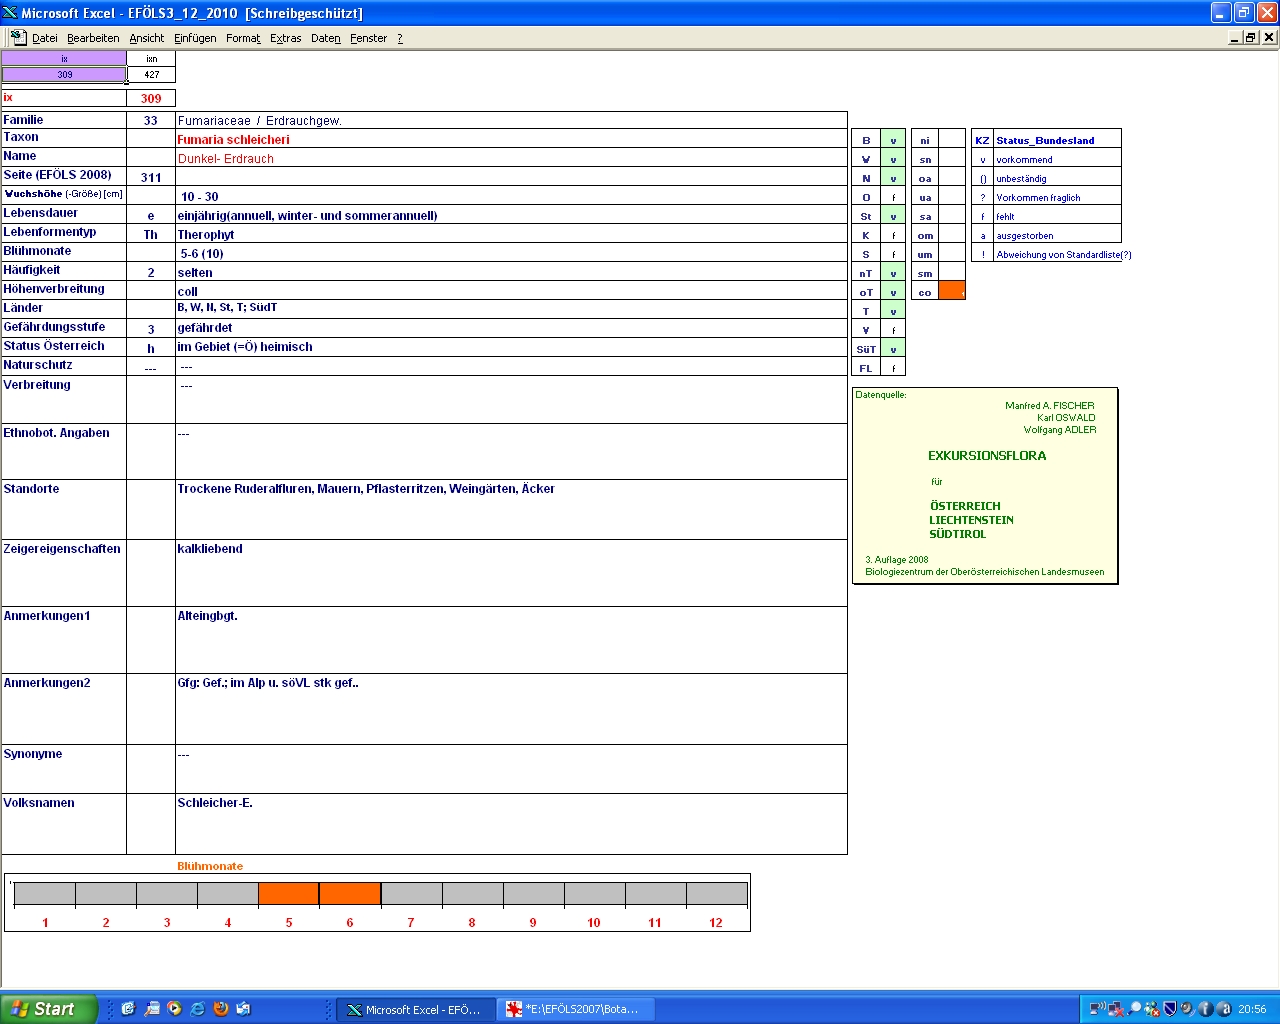Click the Excel application icon in title bar
The height and width of the screenshot is (1024, 1280).
point(10,13)
